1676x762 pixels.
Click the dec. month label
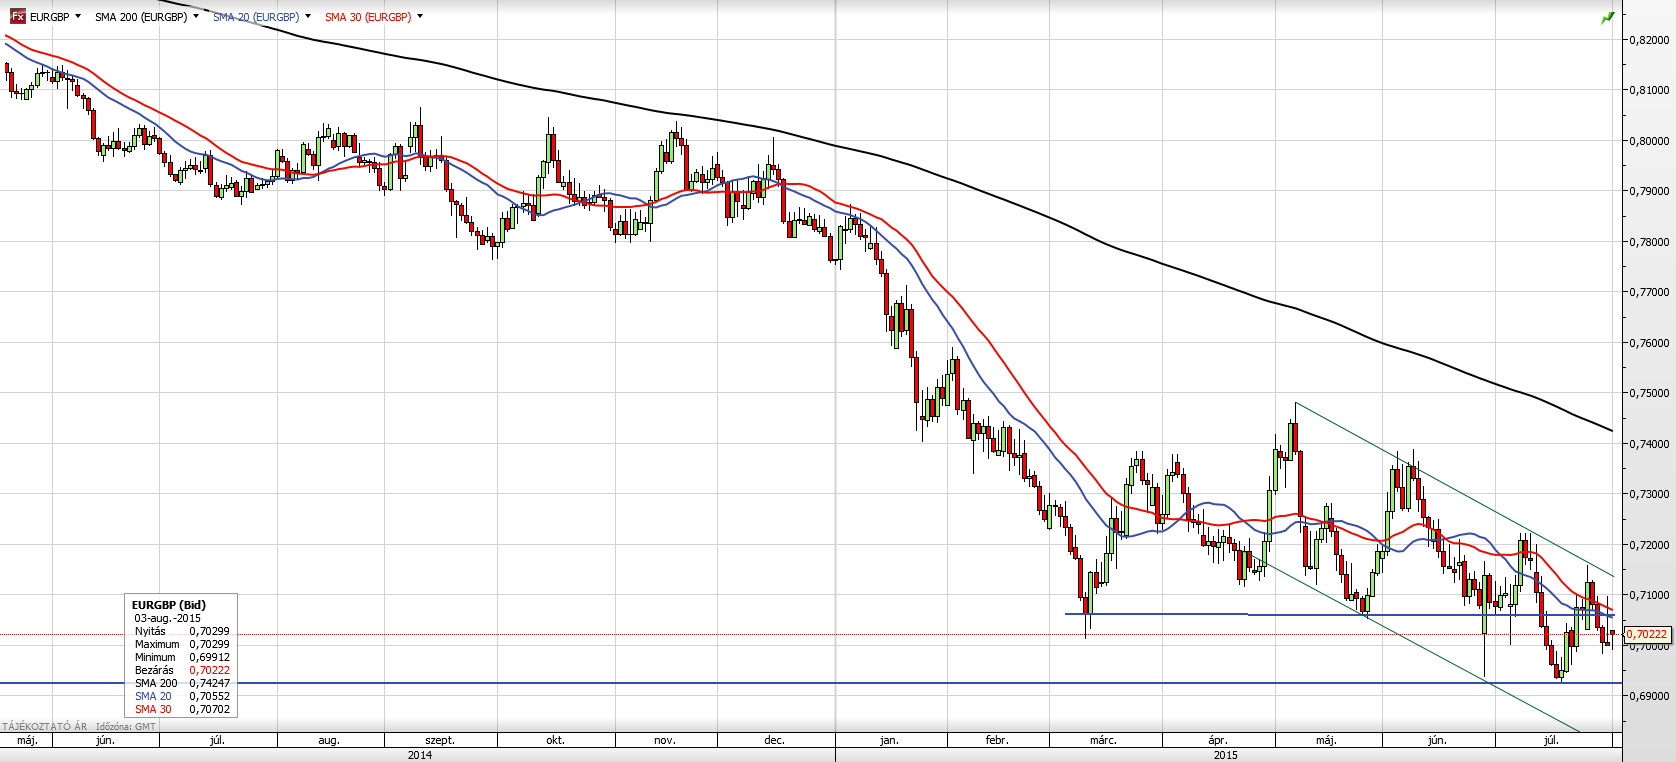pos(774,741)
